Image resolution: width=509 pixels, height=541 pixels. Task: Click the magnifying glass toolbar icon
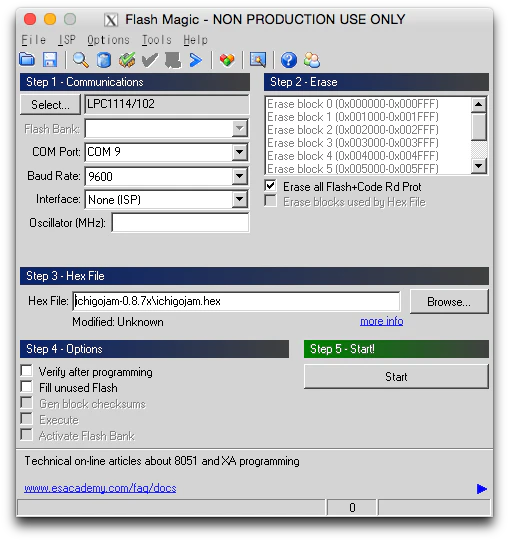pos(81,60)
